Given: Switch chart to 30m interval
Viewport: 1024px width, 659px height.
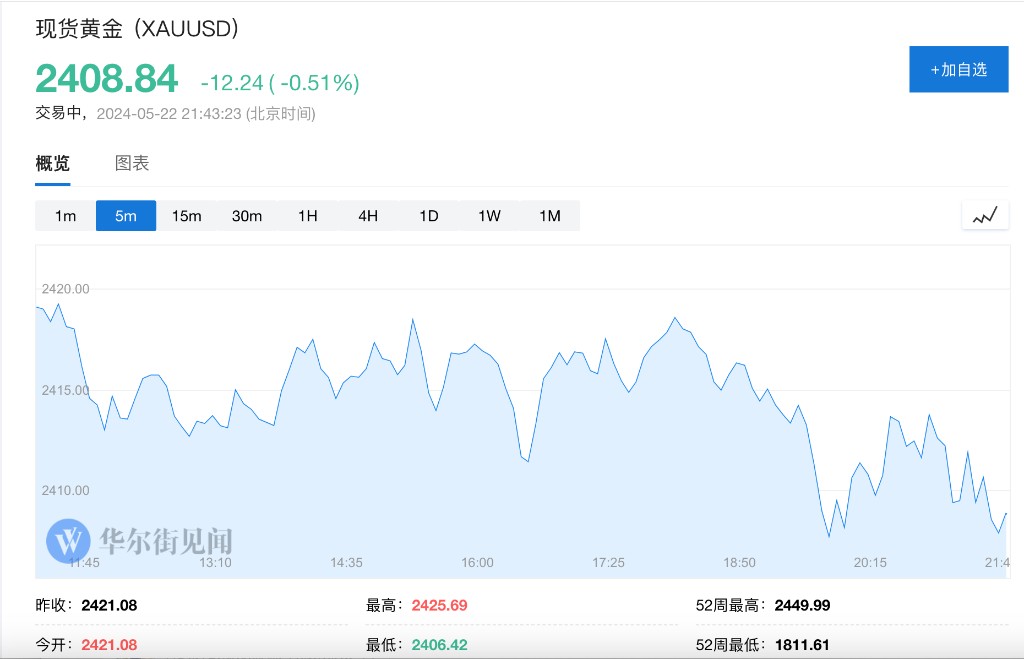Looking at the screenshot, I should pos(247,216).
